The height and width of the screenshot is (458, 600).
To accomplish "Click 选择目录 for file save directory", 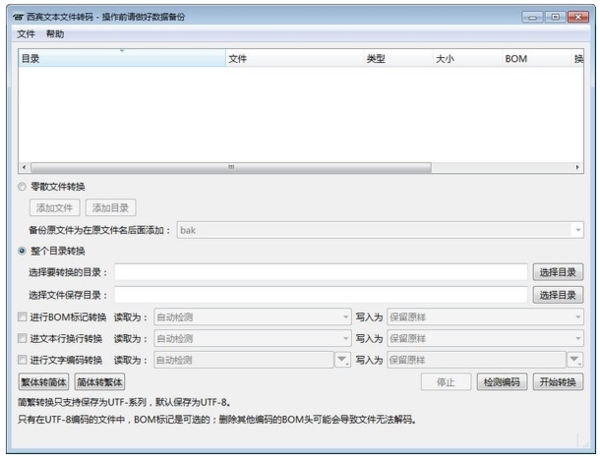I will (x=557, y=294).
